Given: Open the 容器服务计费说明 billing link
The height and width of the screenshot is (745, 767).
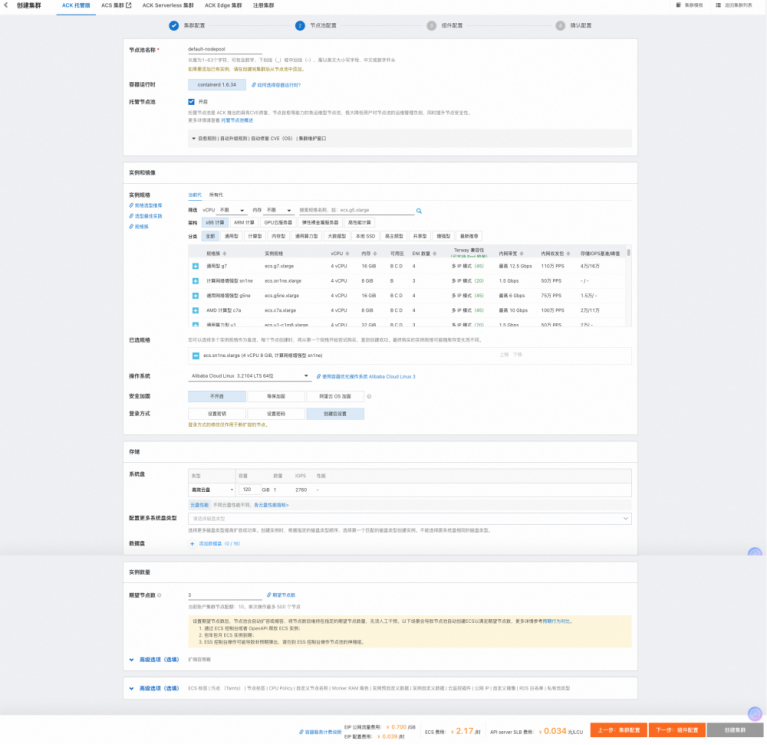Looking at the screenshot, I should [x=320, y=732].
